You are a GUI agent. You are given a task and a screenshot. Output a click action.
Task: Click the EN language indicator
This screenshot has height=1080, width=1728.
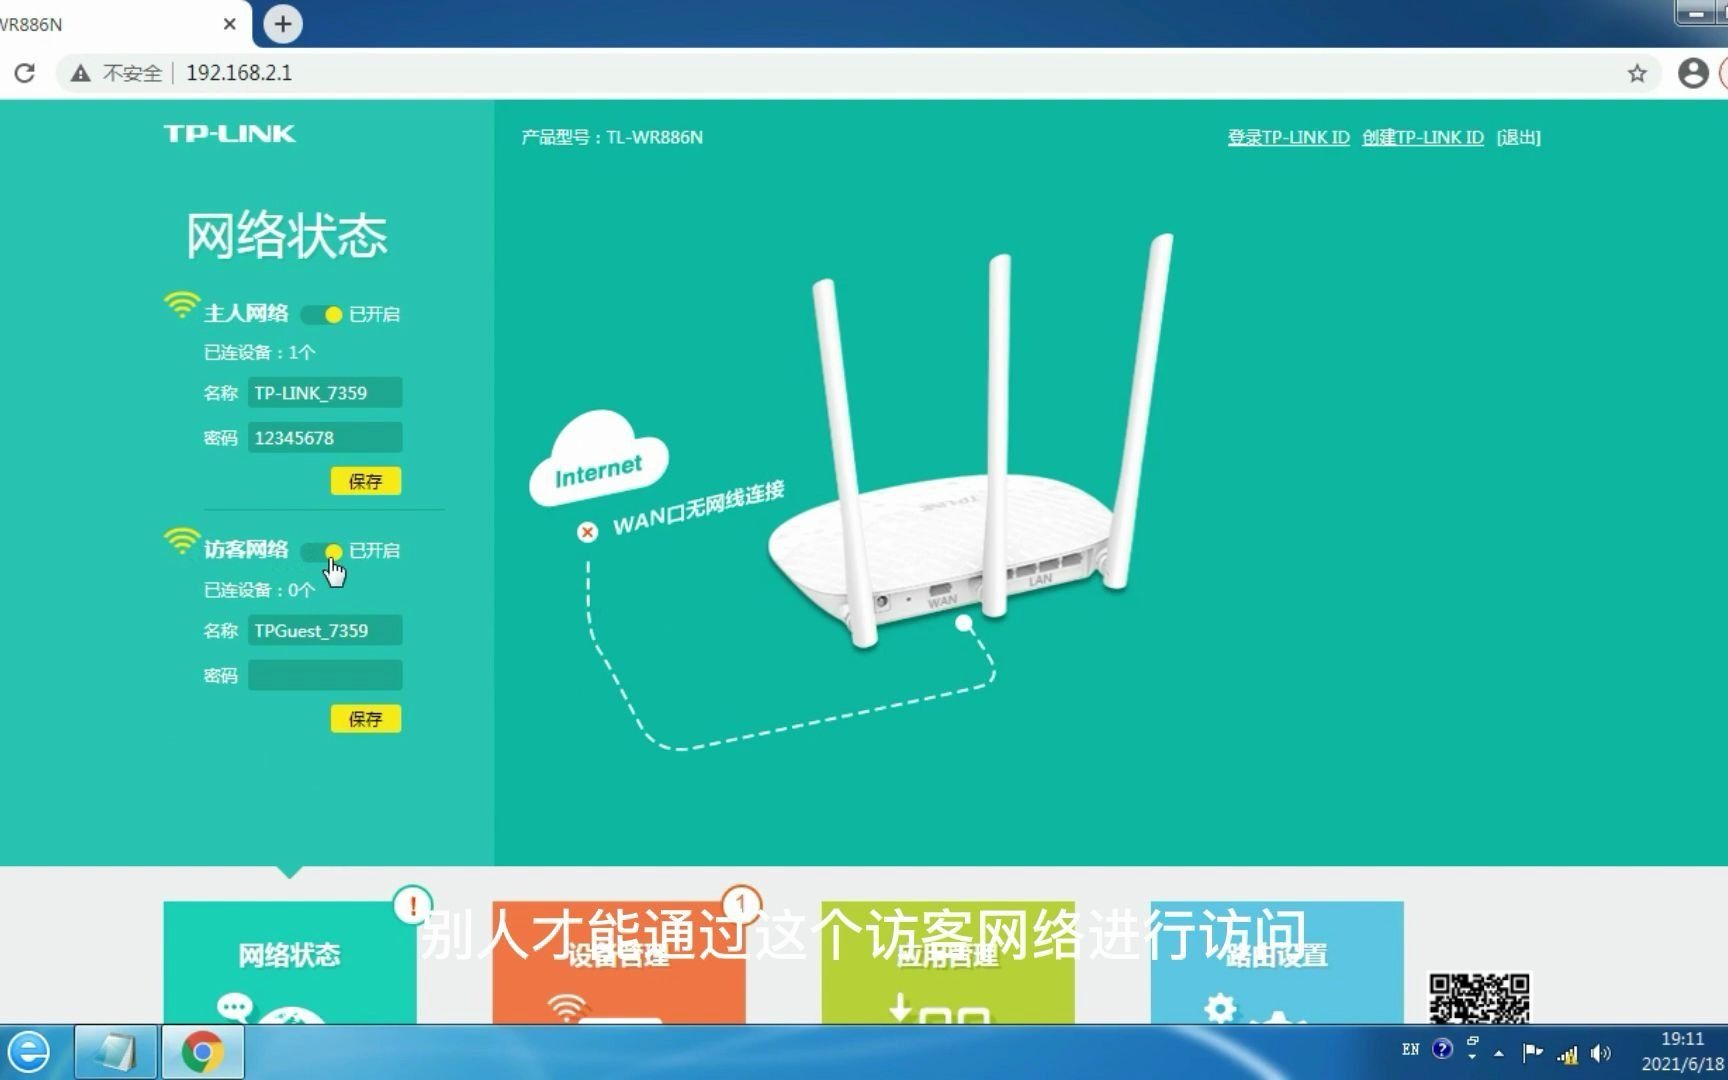point(1410,1050)
